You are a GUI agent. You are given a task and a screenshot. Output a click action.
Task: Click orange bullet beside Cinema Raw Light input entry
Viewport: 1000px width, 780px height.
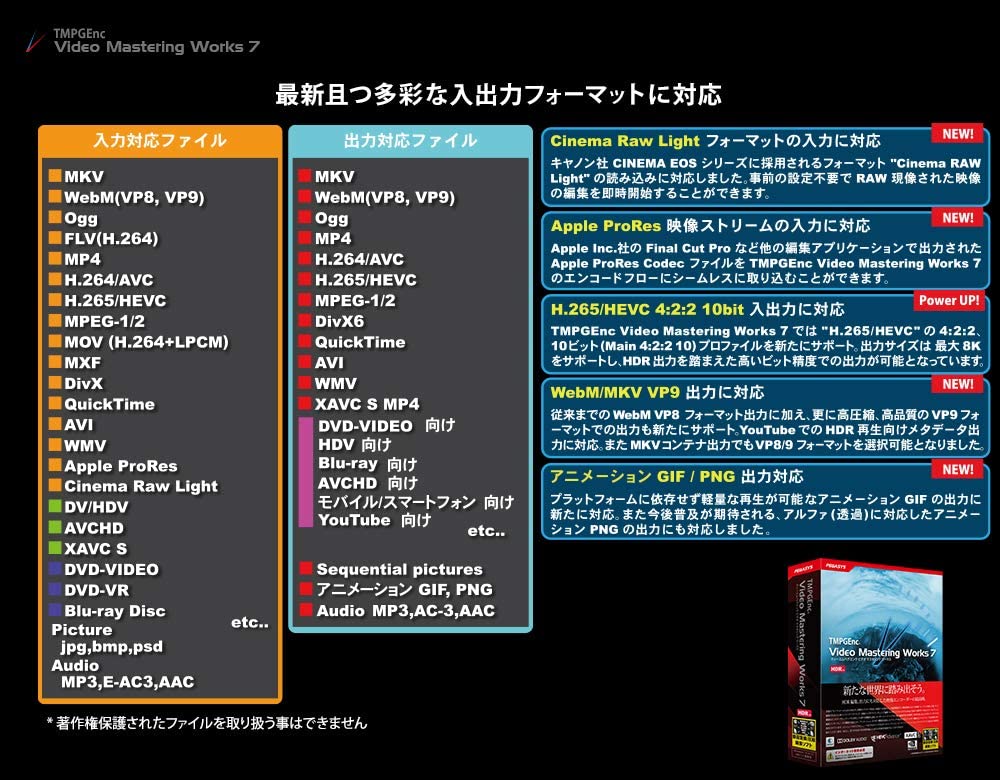pyautogui.click(x=56, y=486)
